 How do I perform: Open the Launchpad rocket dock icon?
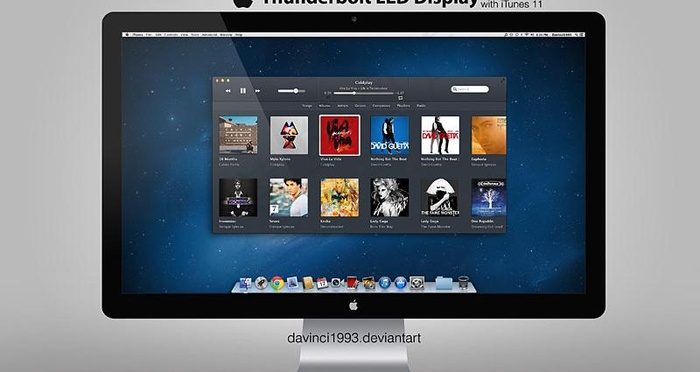click(261, 283)
